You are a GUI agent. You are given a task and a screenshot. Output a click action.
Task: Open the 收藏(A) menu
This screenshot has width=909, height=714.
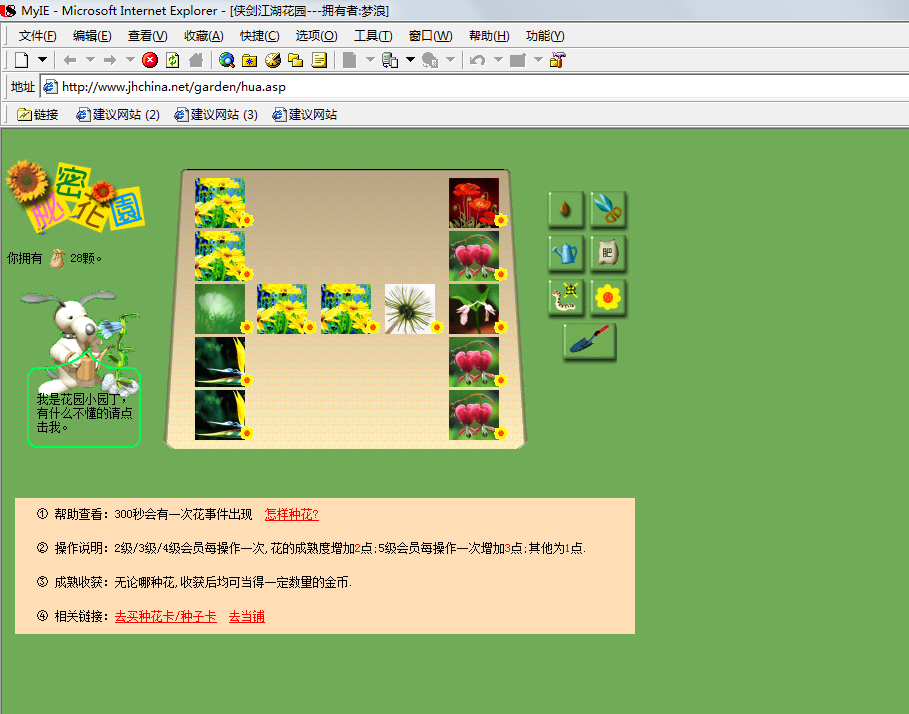[x=203, y=36]
